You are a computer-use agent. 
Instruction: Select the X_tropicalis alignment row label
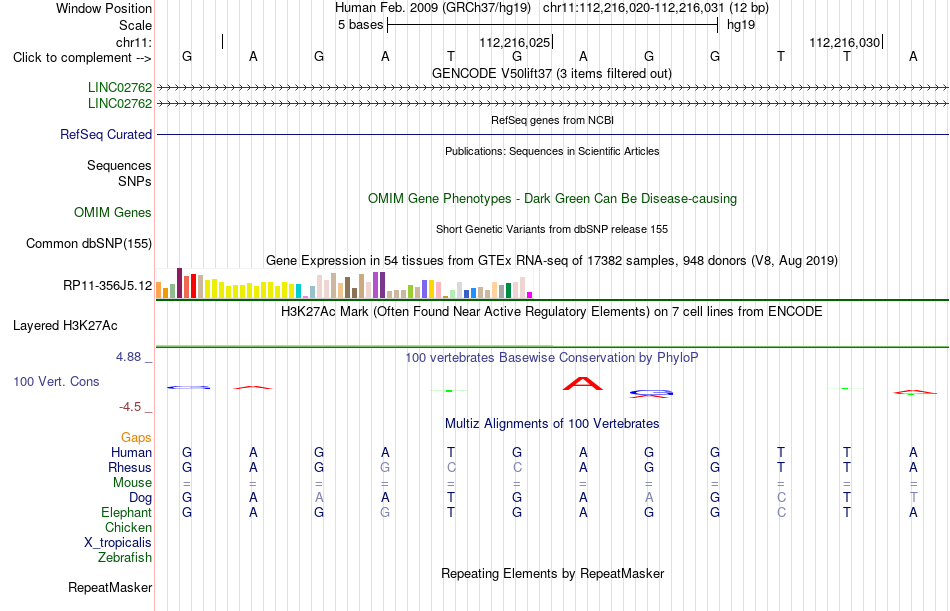tap(118, 543)
